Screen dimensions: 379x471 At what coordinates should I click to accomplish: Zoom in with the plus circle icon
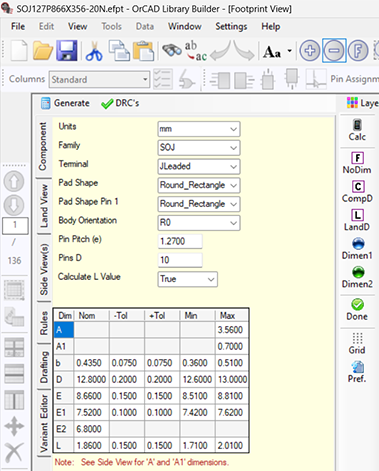(x=310, y=51)
